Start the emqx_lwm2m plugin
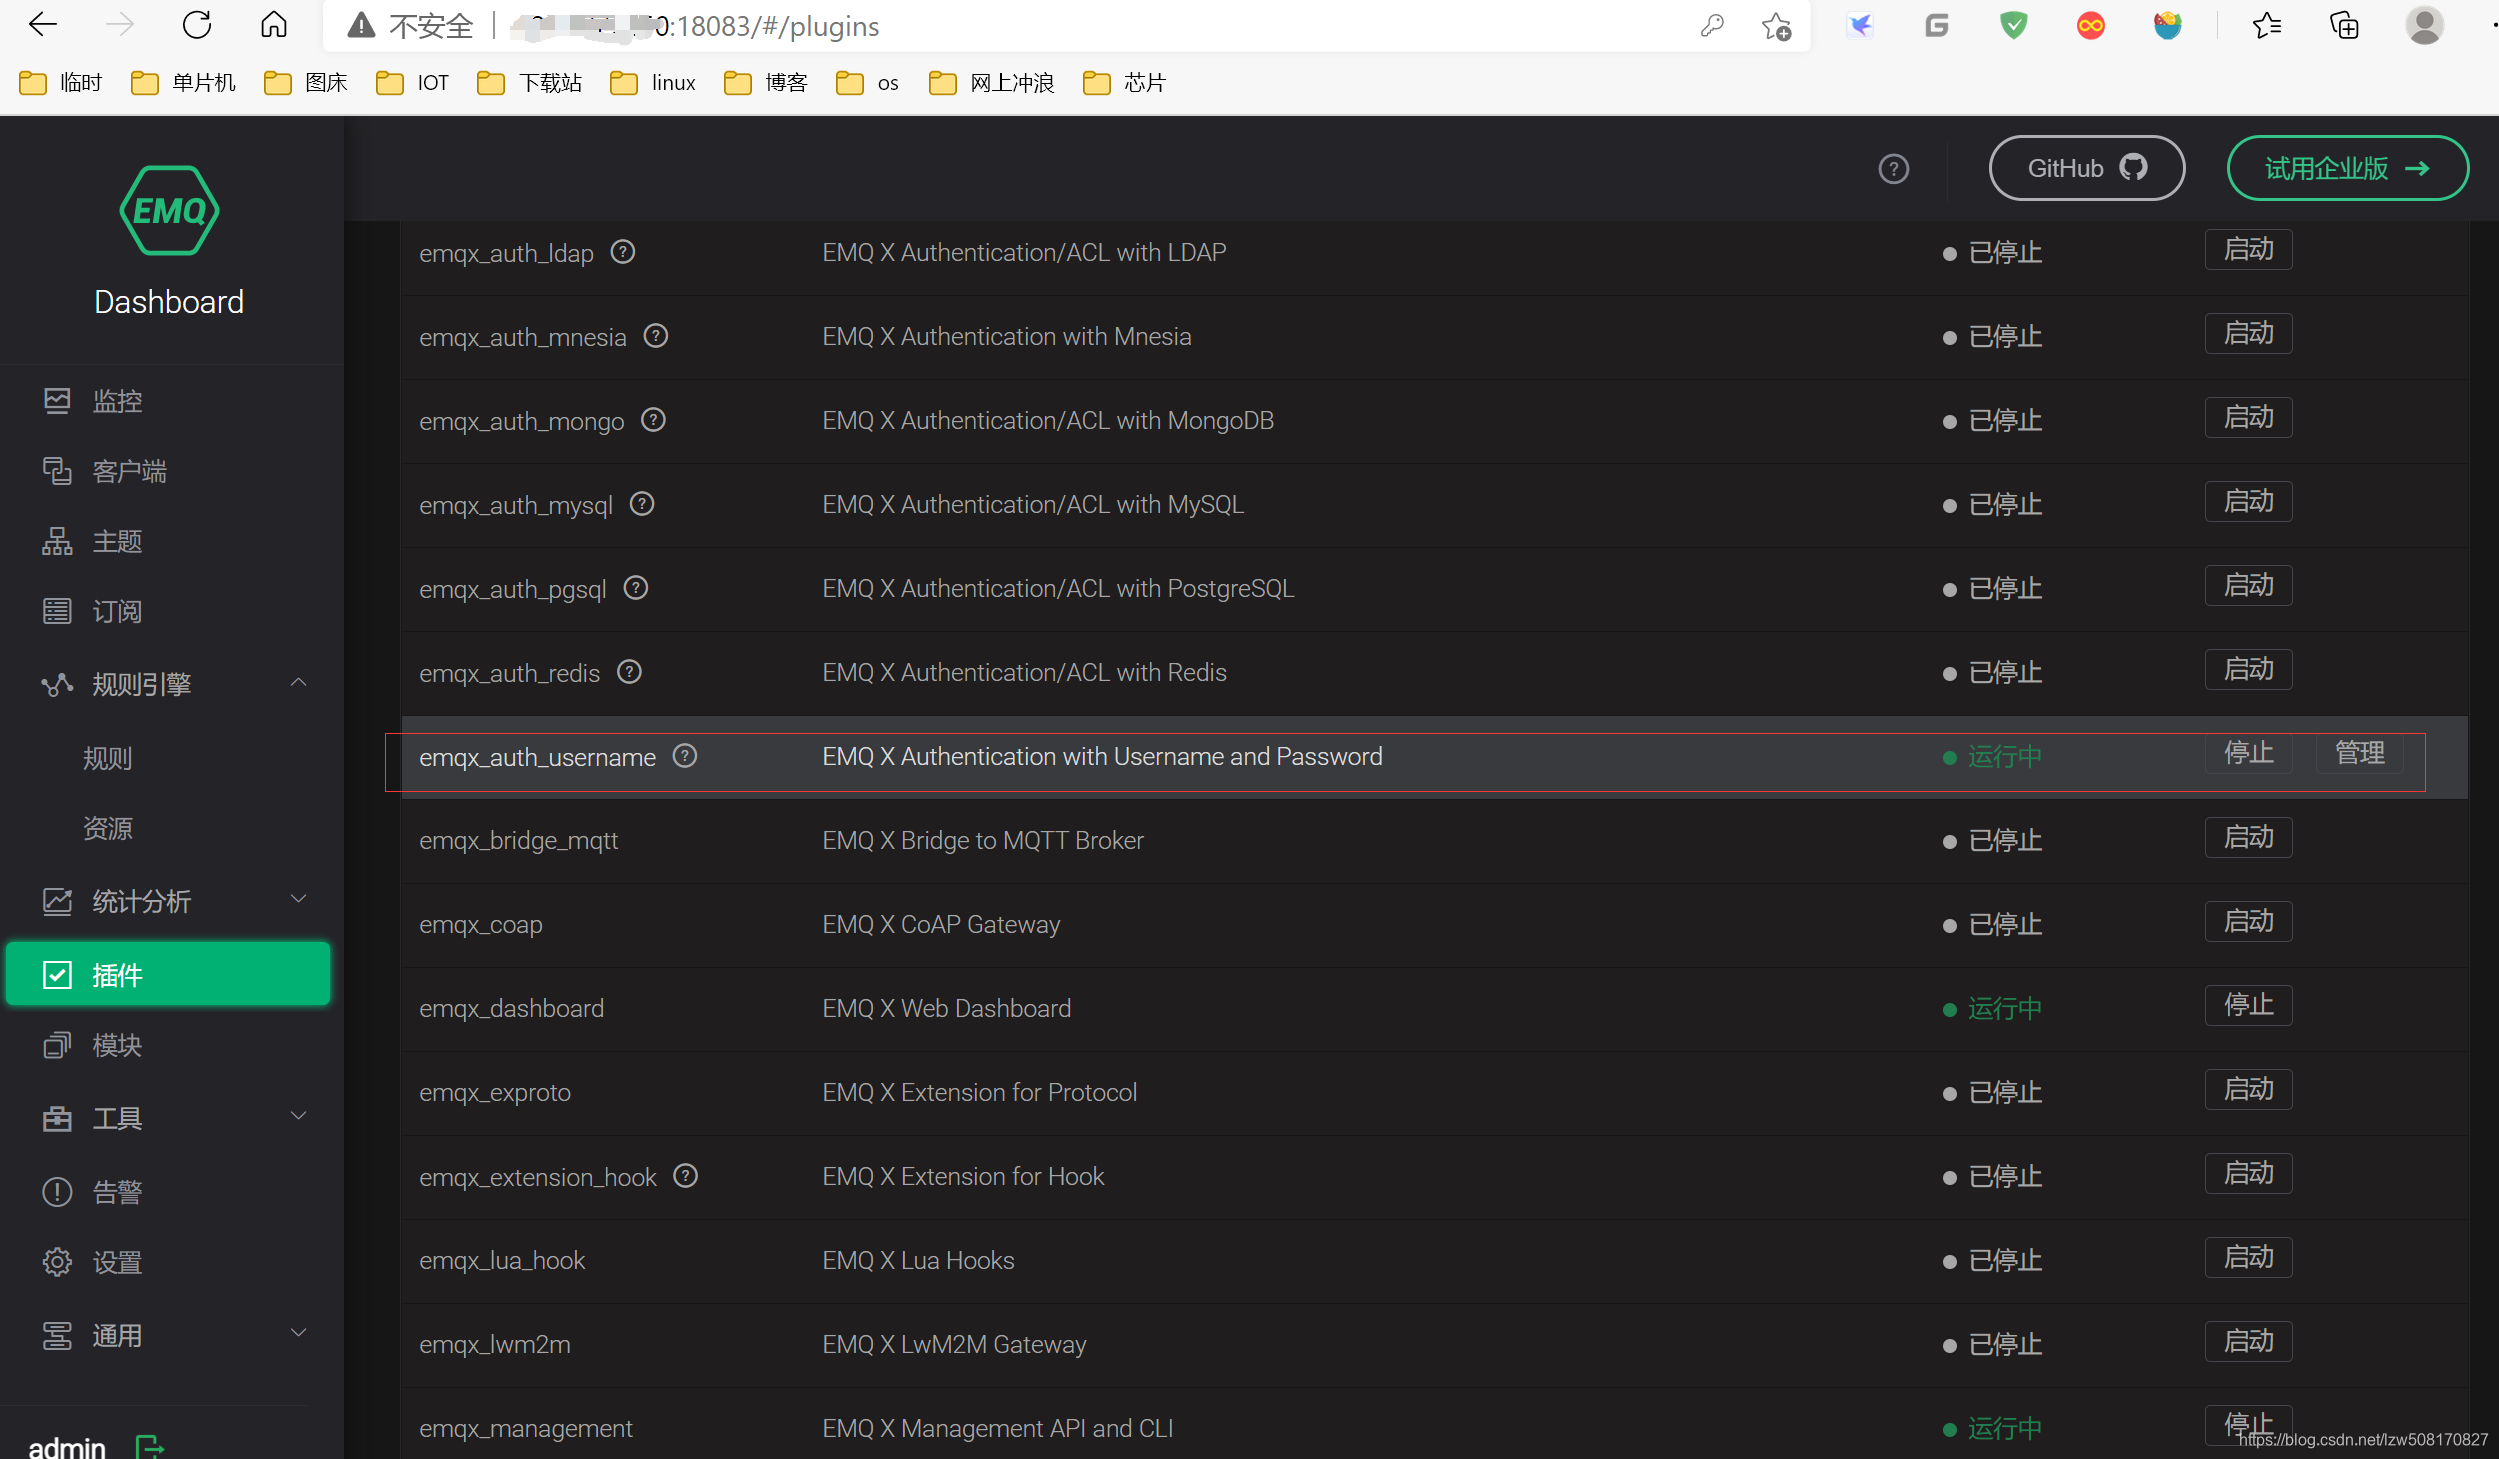The width and height of the screenshot is (2499, 1459). (x=2248, y=1341)
